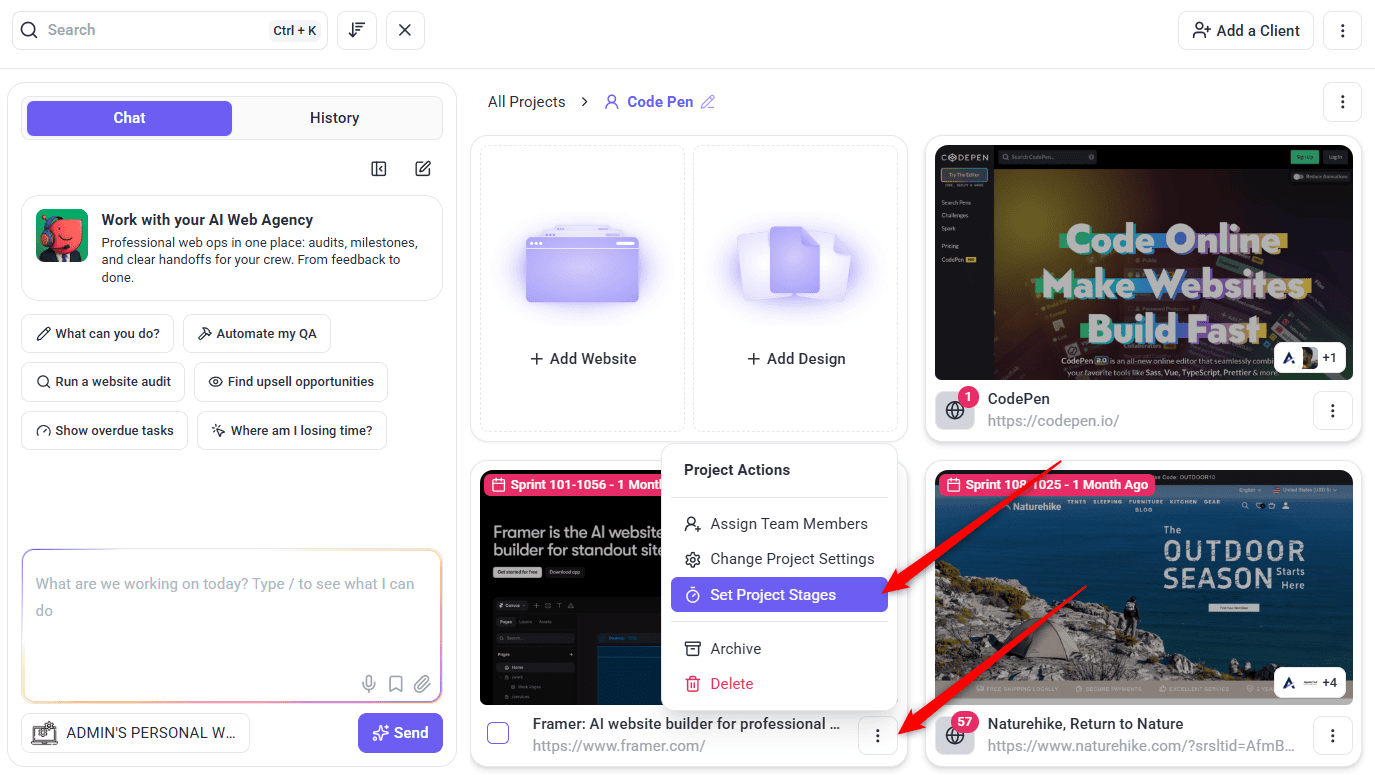The height and width of the screenshot is (775, 1375).
Task: Click the Add Website card
Action: point(583,289)
